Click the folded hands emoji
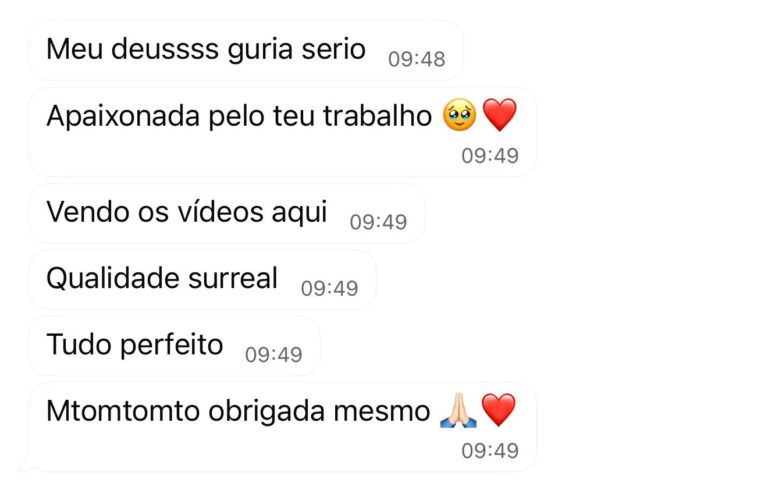Viewport: 768px width, 490px height. tap(458, 410)
